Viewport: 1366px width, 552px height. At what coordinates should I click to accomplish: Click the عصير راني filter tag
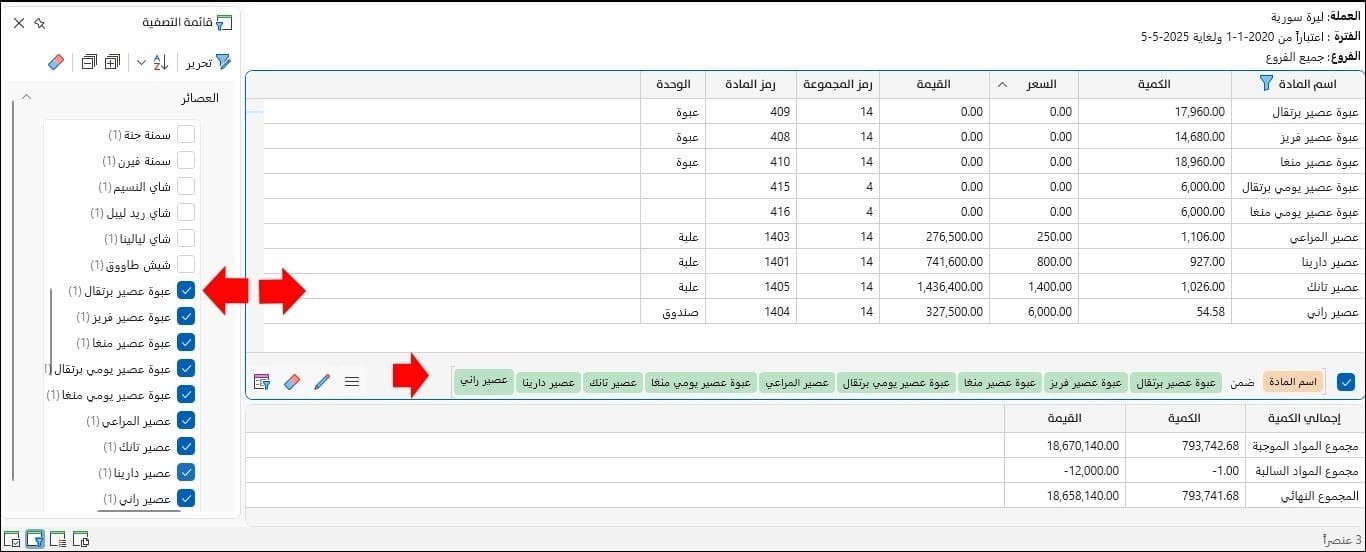(483, 382)
